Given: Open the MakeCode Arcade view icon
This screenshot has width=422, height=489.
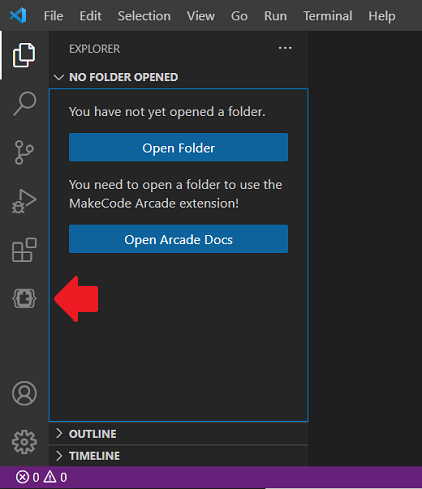Looking at the screenshot, I should click(x=24, y=298).
